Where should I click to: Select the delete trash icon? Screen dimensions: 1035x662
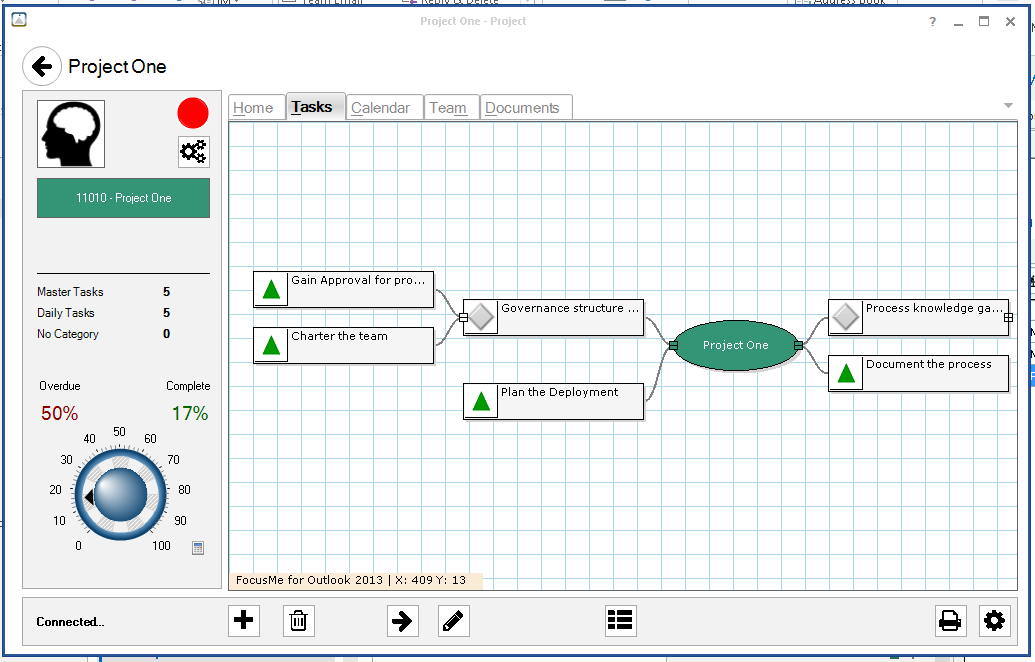coord(298,620)
